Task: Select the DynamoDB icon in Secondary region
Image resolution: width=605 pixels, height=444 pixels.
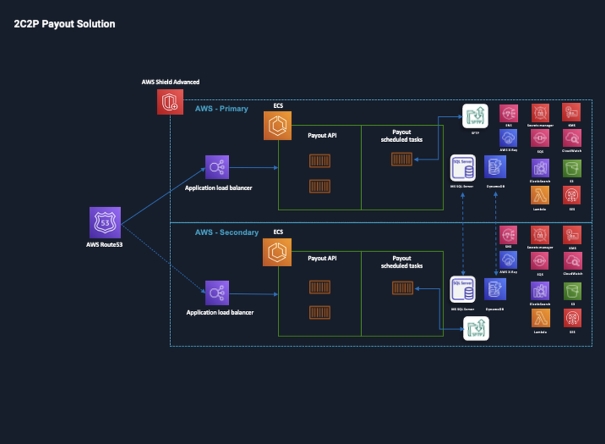Action: [494, 290]
